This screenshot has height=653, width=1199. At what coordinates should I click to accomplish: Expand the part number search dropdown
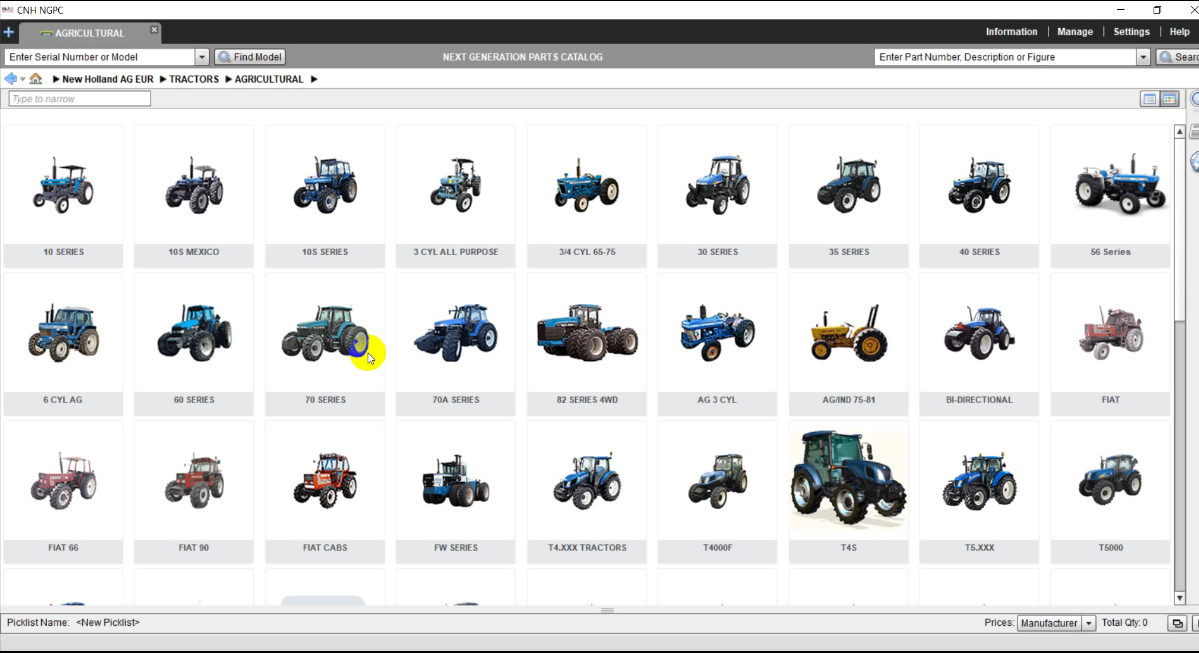pos(1143,57)
